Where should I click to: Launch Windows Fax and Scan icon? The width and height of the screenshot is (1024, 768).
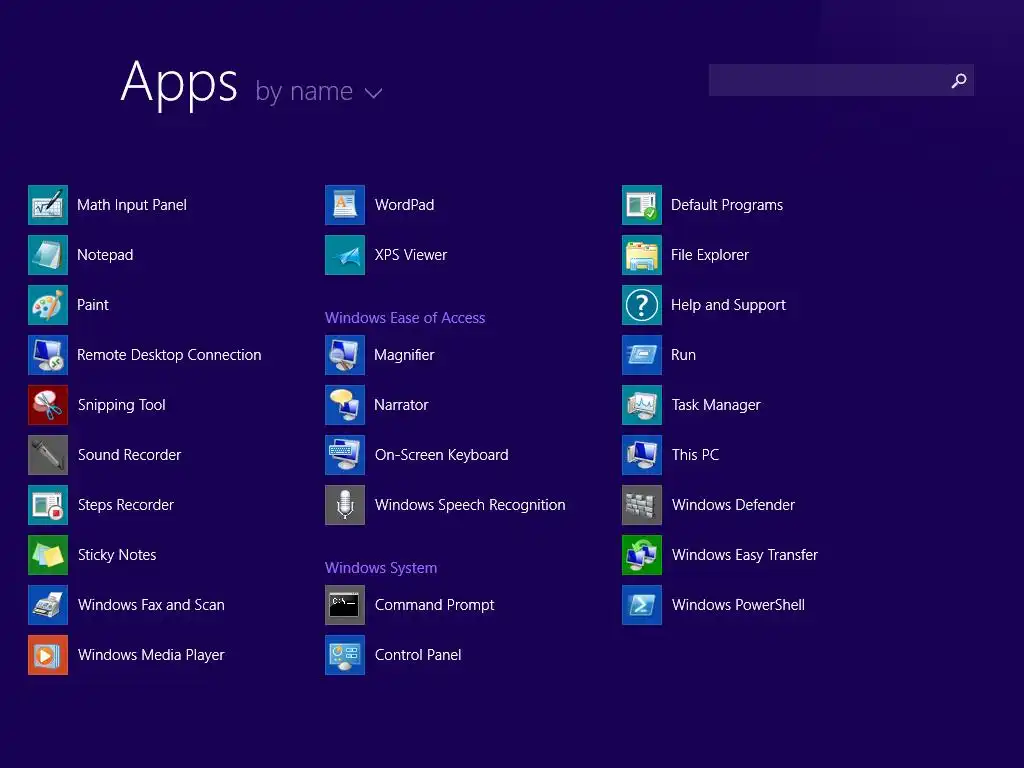tap(48, 605)
